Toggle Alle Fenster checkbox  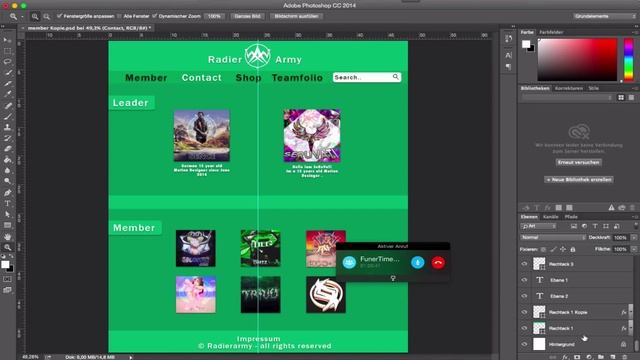pyautogui.click(x=119, y=16)
